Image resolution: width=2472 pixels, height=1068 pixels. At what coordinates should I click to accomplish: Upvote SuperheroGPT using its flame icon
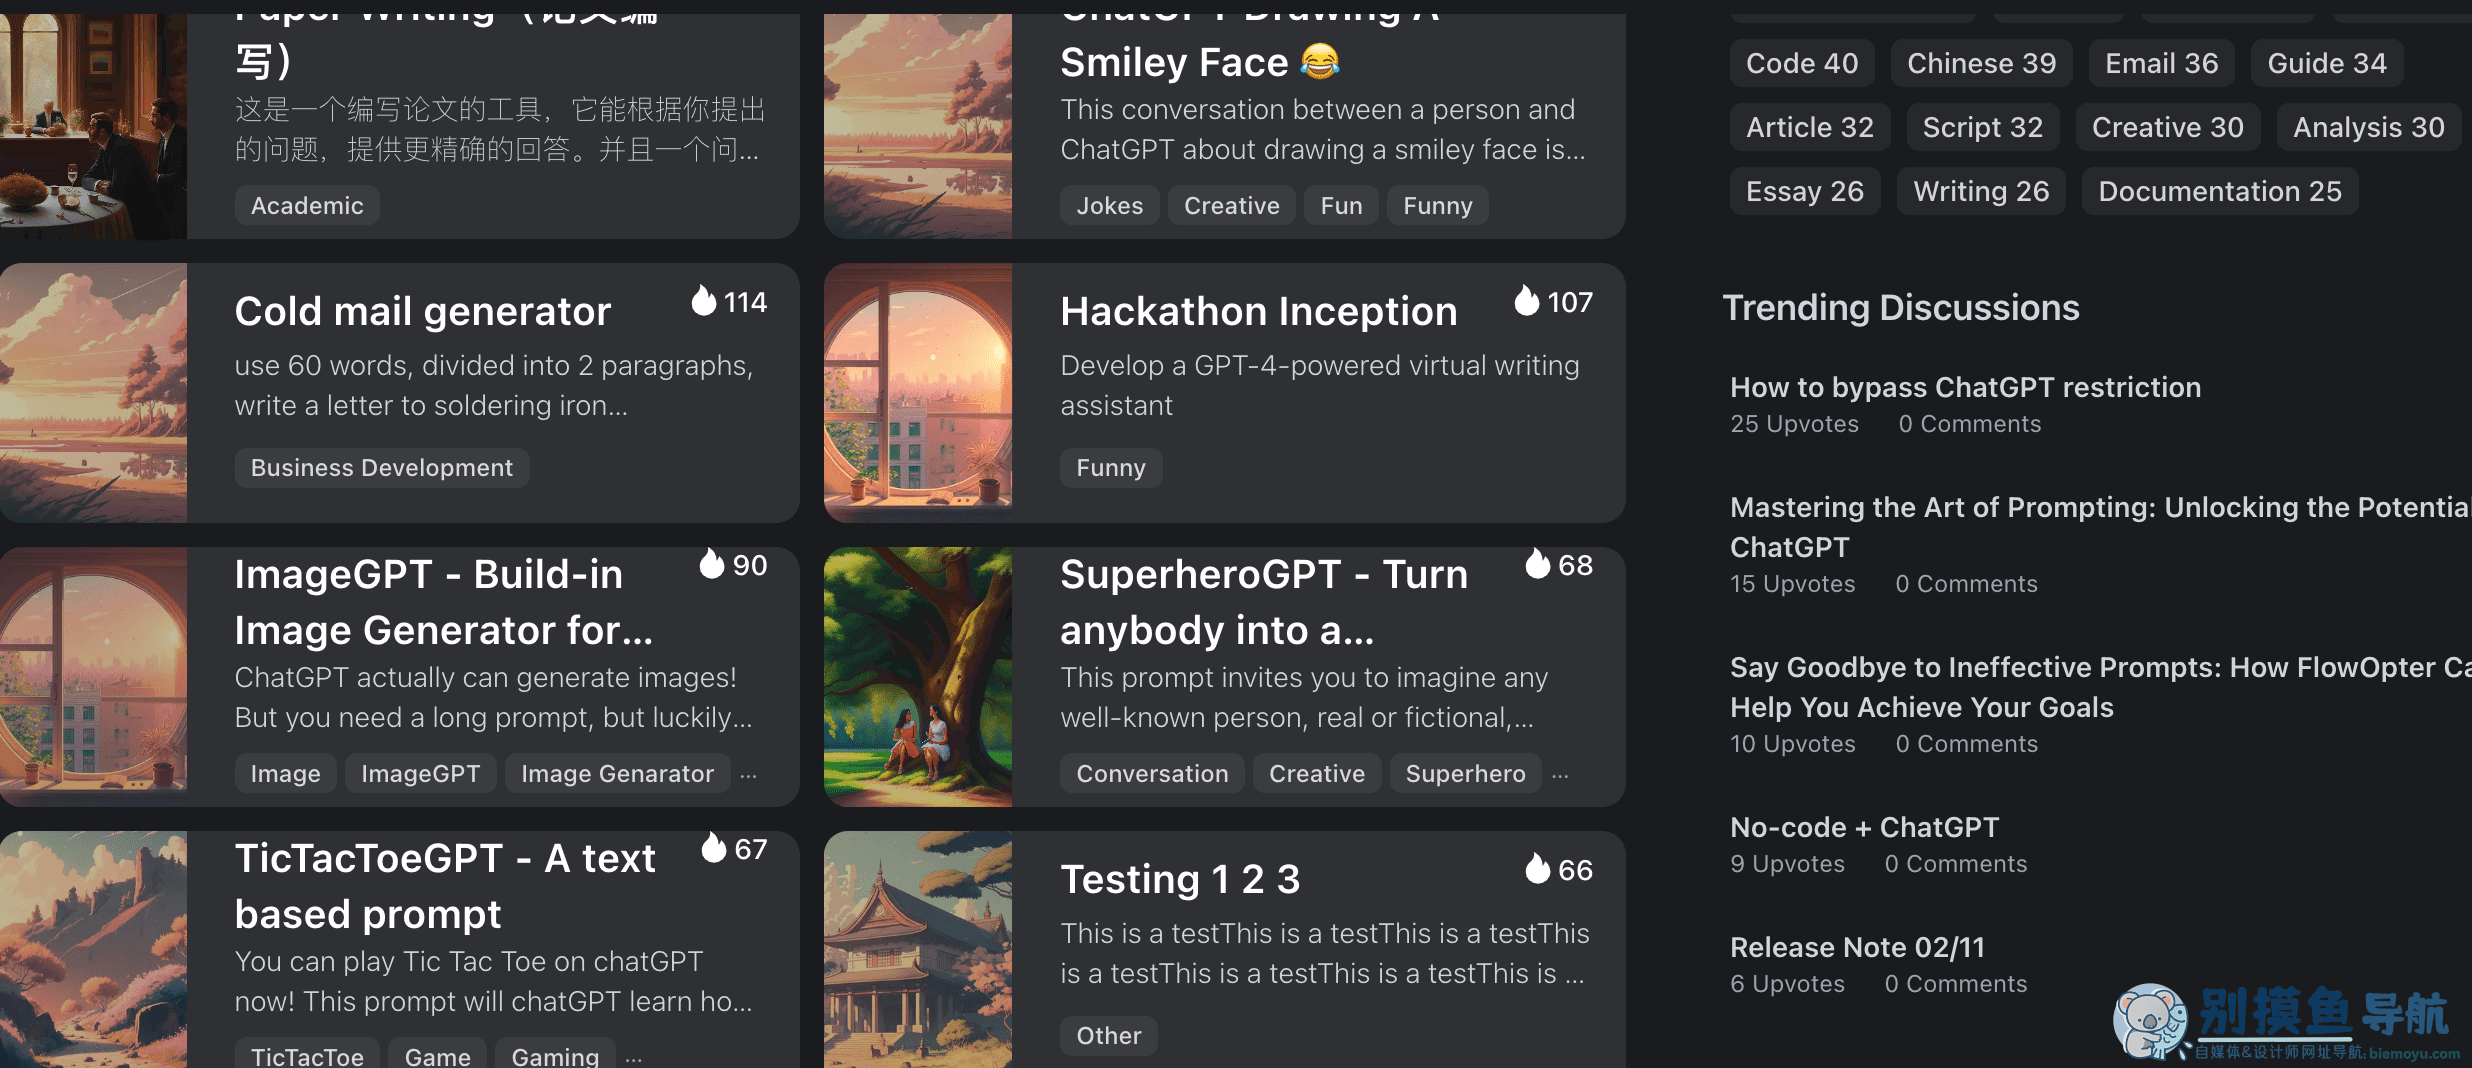tap(1538, 564)
